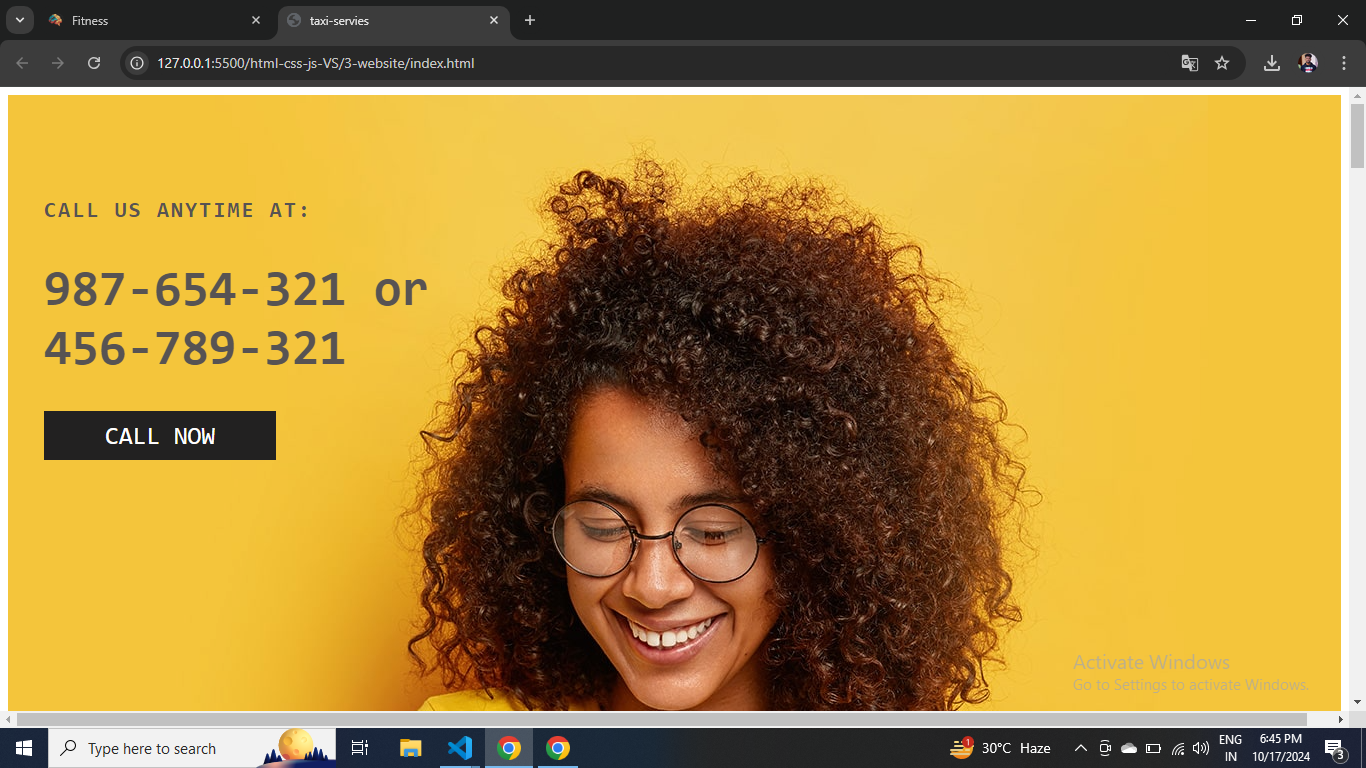This screenshot has height=768, width=1366.
Task: Click the CALL NOW button
Action: click(x=160, y=436)
